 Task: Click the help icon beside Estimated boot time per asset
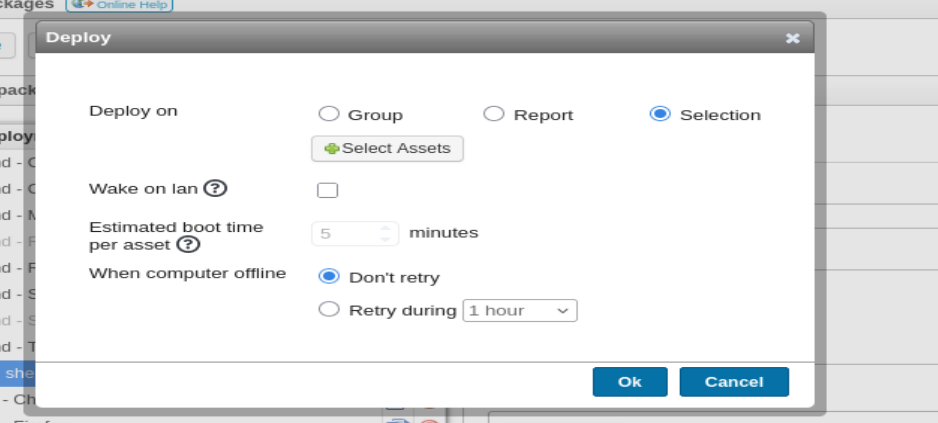coord(188,245)
